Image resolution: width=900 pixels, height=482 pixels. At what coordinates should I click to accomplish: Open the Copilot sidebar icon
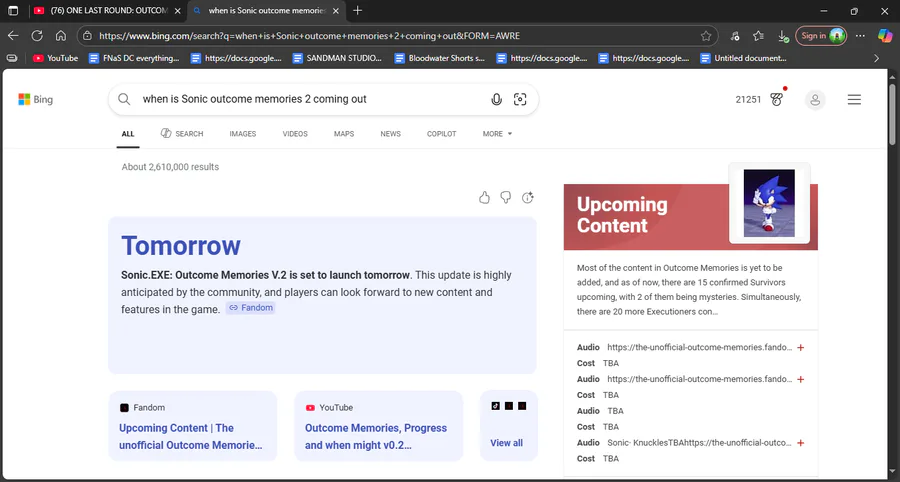click(x=885, y=35)
